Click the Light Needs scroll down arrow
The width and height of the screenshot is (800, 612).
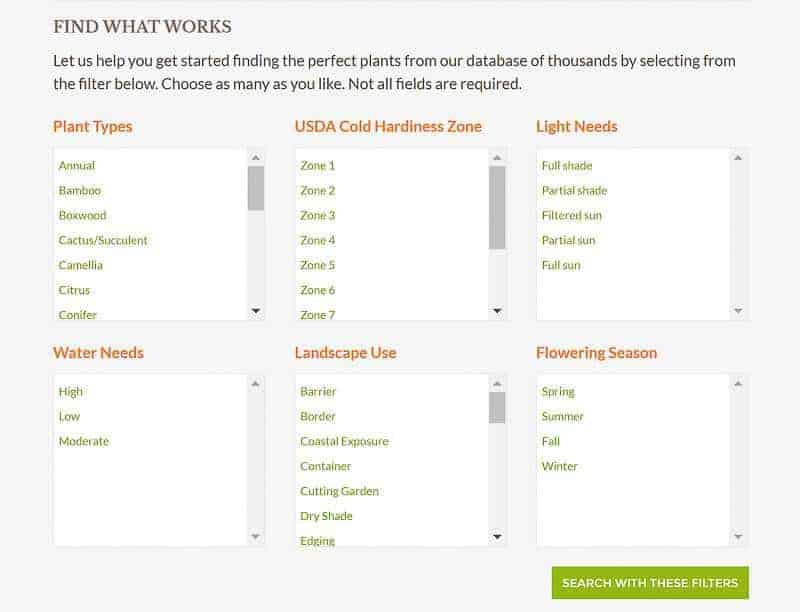coord(738,311)
